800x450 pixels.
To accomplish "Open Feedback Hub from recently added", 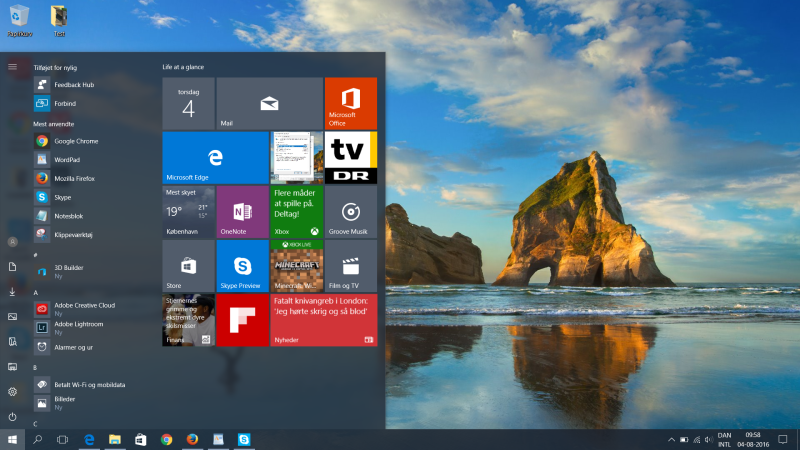I will click(x=73, y=85).
